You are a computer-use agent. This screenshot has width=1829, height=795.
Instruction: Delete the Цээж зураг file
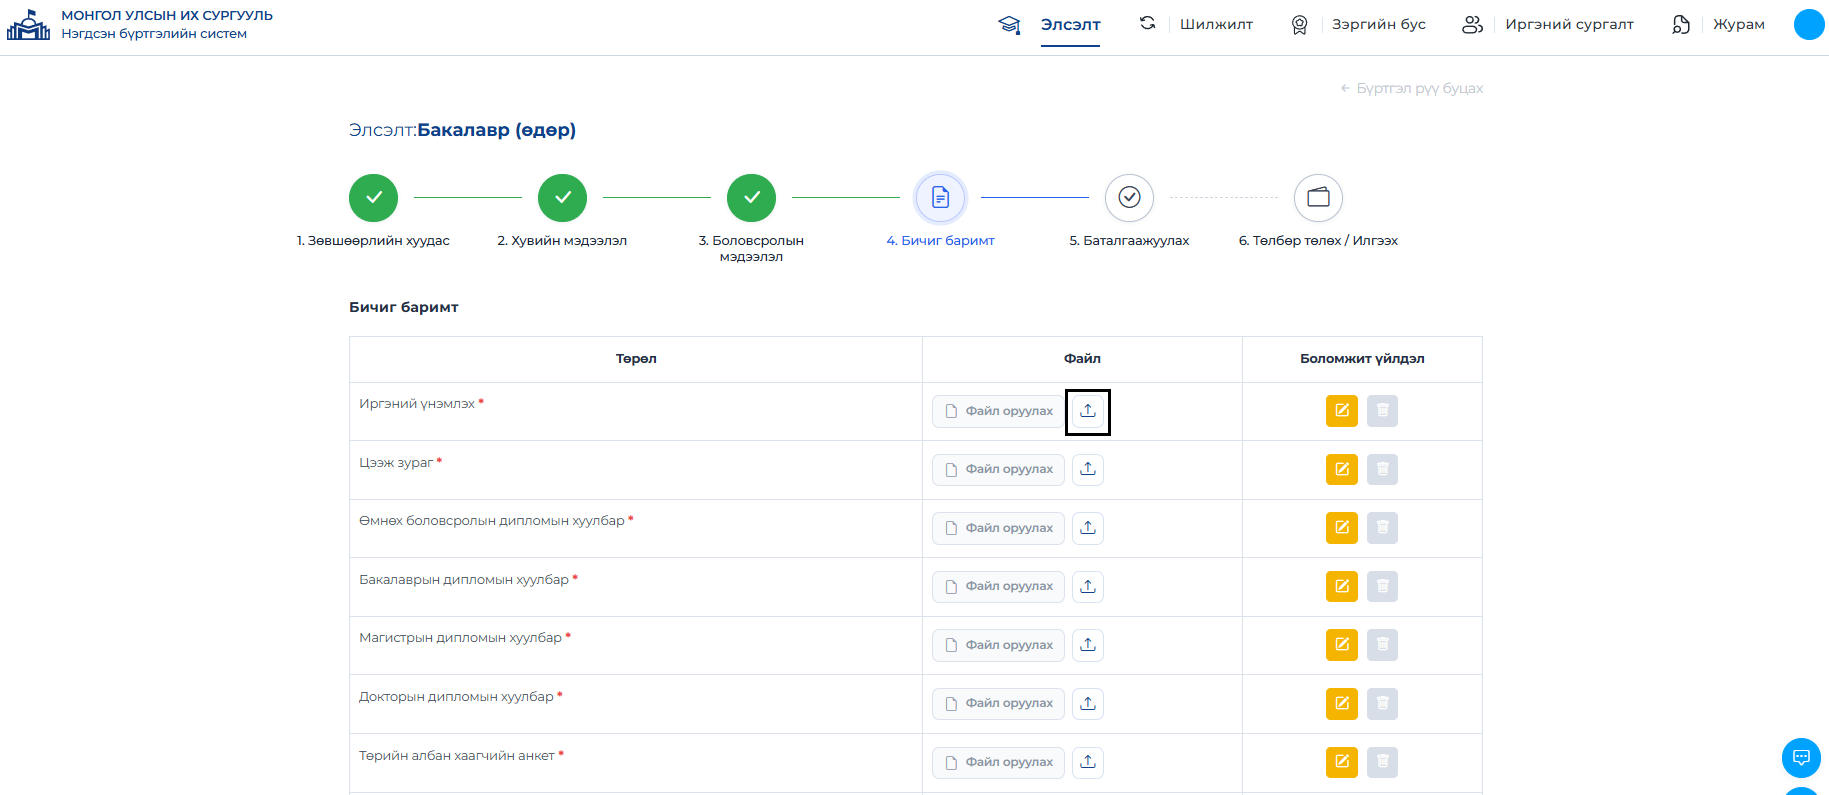(1382, 469)
